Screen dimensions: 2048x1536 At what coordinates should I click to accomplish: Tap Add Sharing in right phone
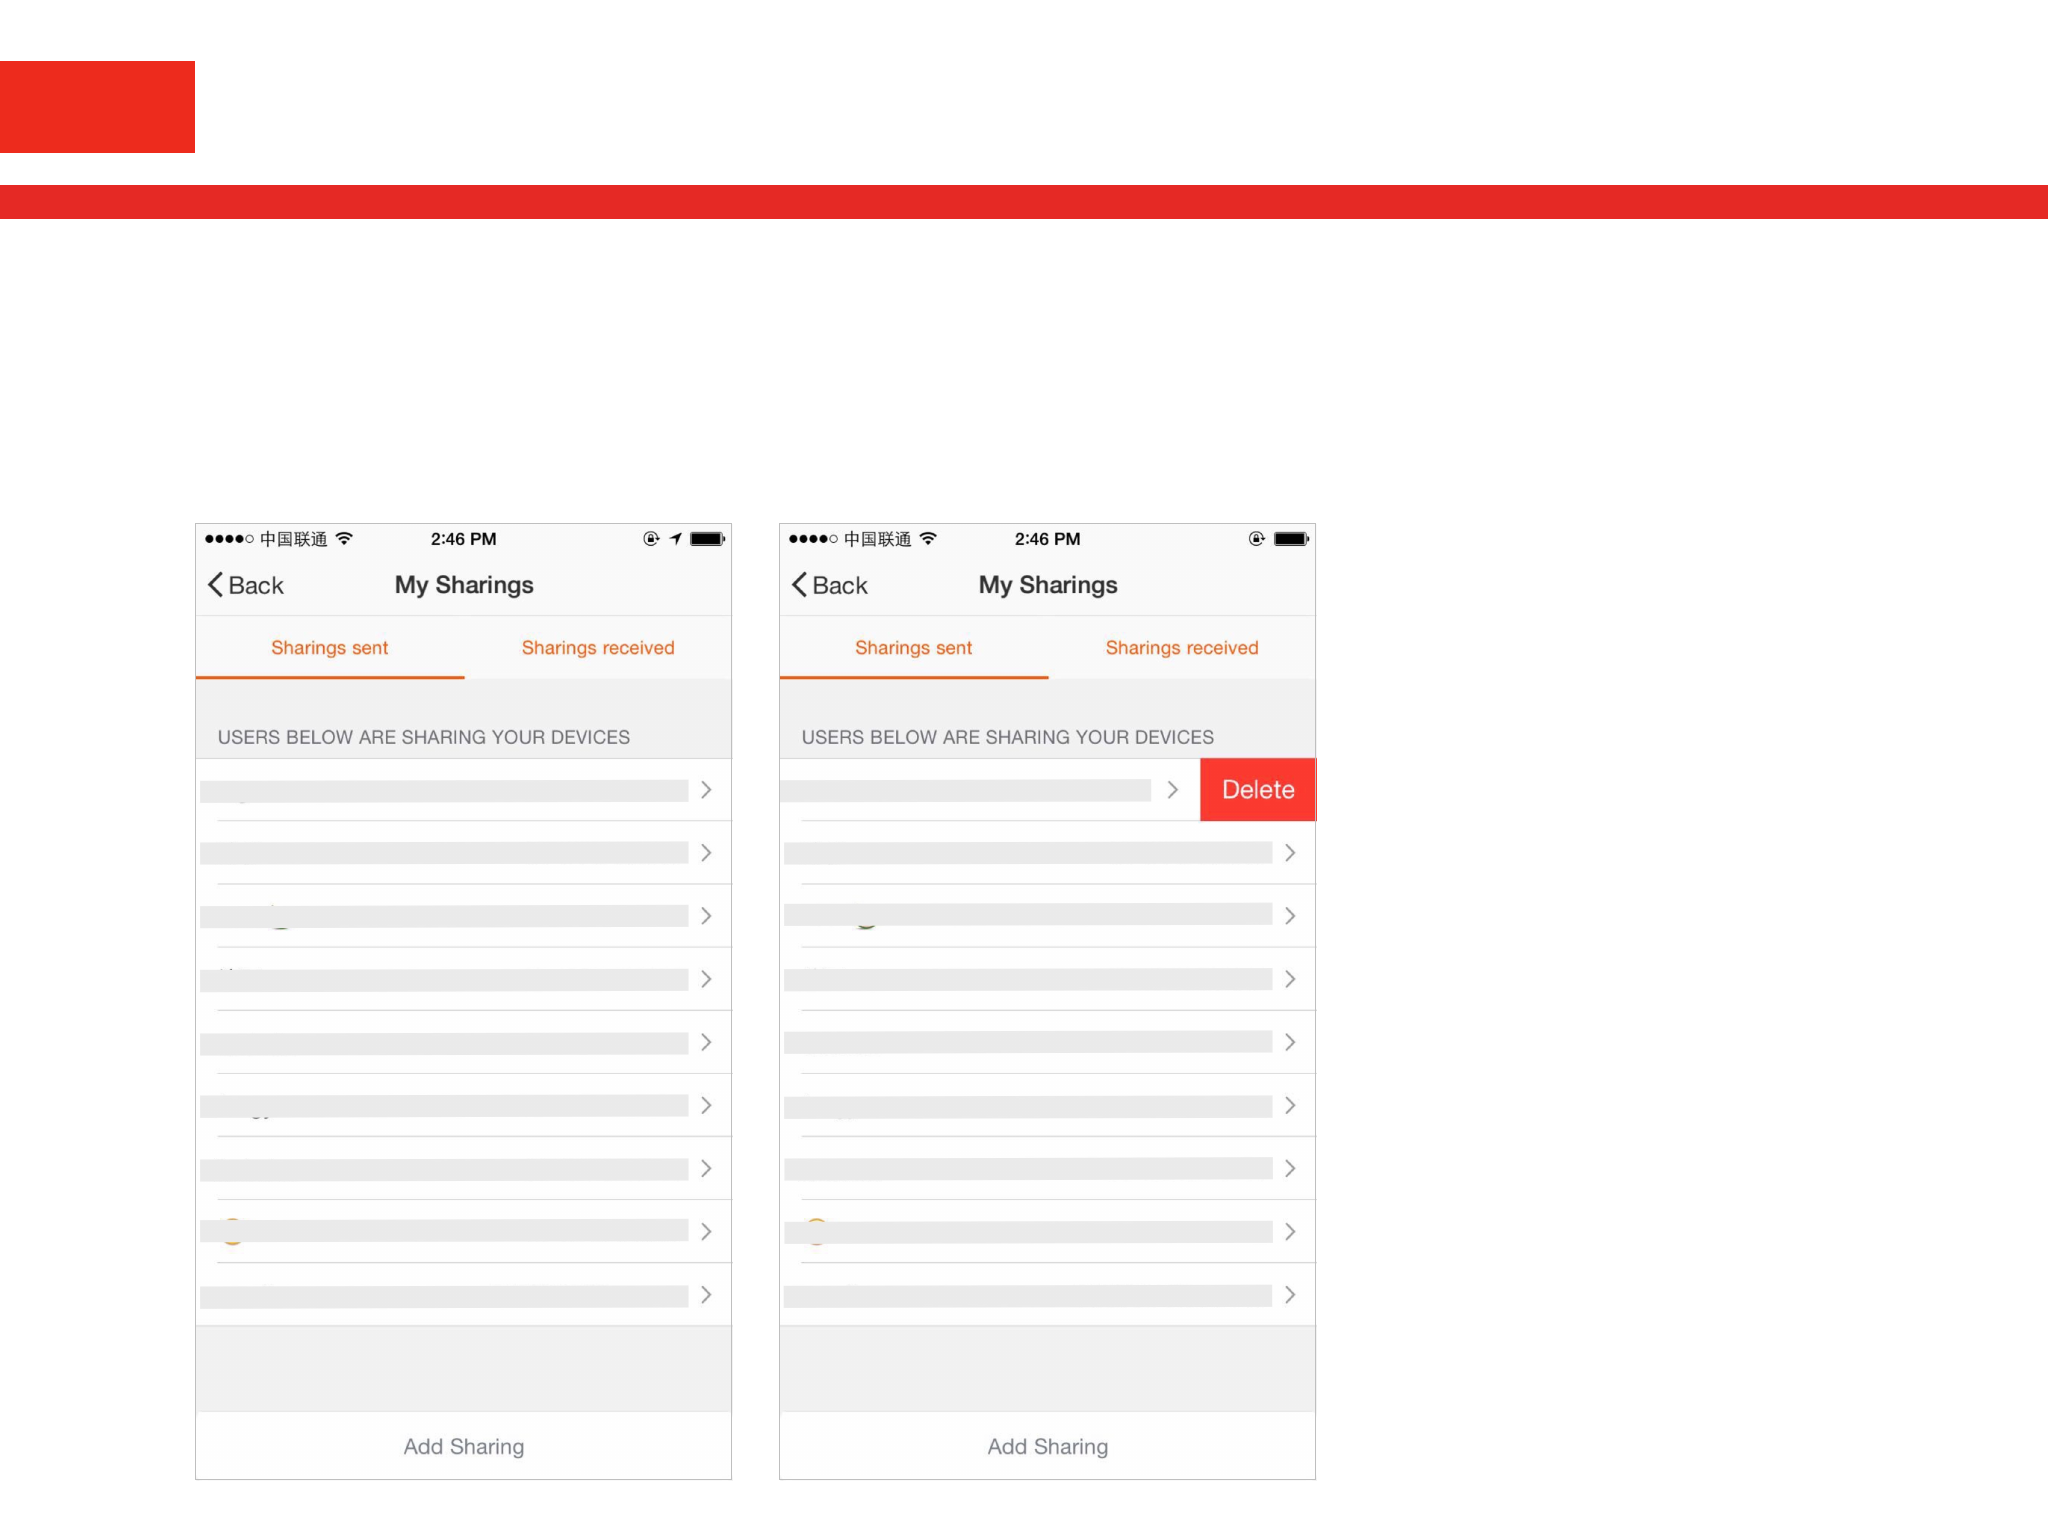click(x=1047, y=1446)
